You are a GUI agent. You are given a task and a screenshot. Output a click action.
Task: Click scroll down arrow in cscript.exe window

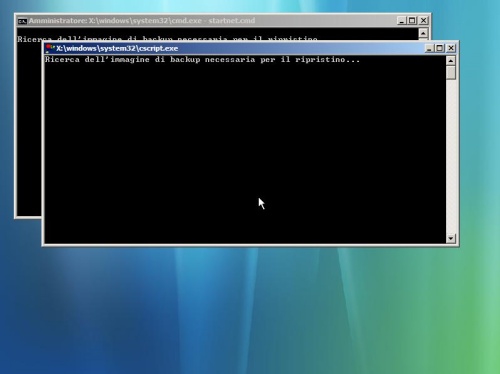[451, 238]
